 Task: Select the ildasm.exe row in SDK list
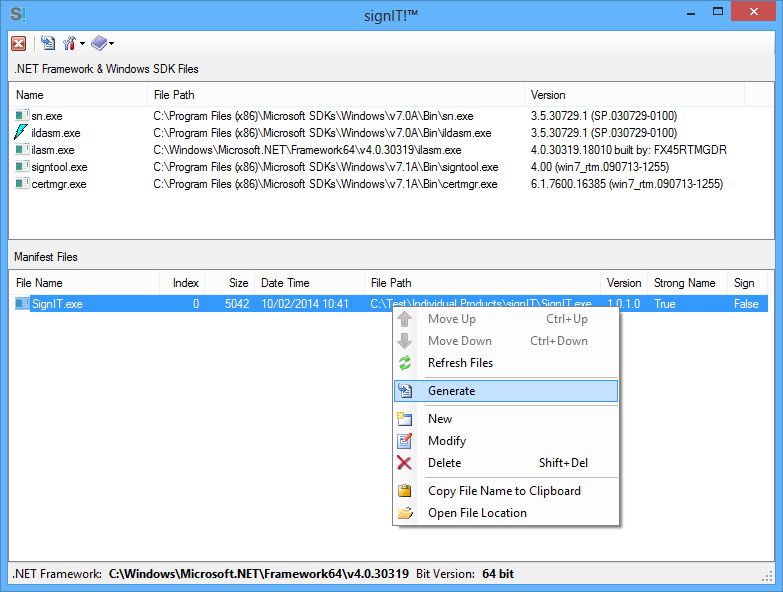point(55,133)
